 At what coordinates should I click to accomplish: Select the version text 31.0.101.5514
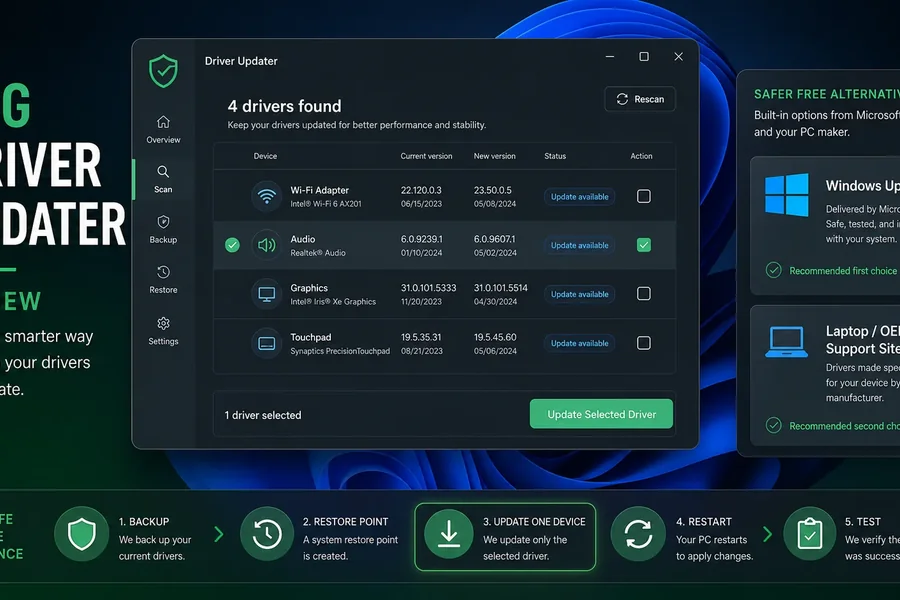pos(501,288)
